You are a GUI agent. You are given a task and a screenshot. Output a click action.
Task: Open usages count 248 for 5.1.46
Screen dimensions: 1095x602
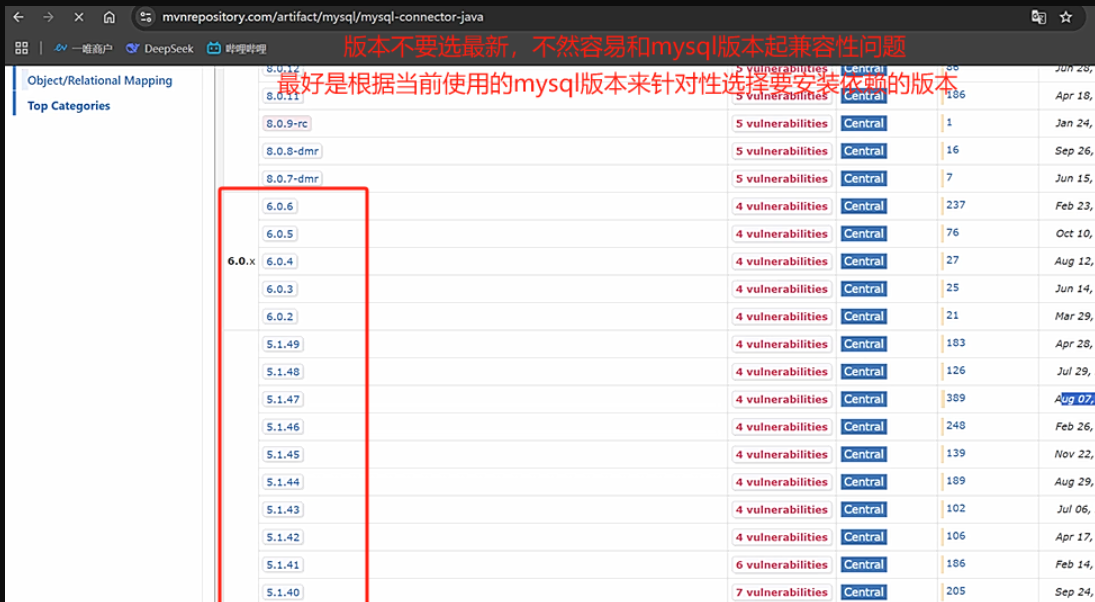[956, 425]
